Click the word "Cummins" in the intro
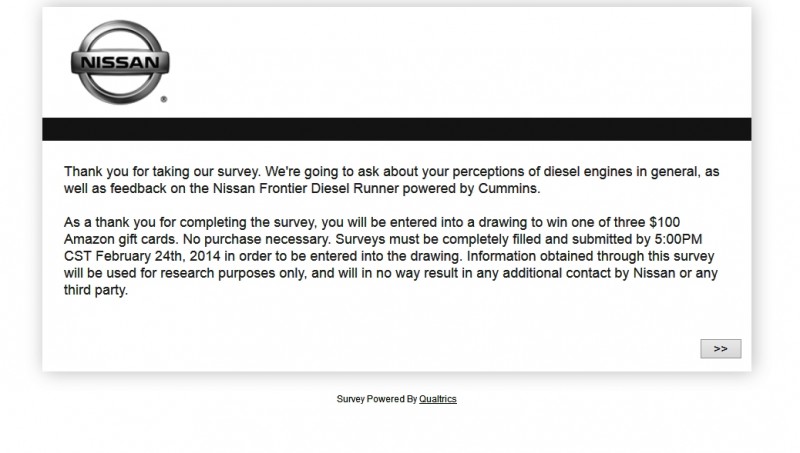The width and height of the screenshot is (800, 453). (x=507, y=188)
